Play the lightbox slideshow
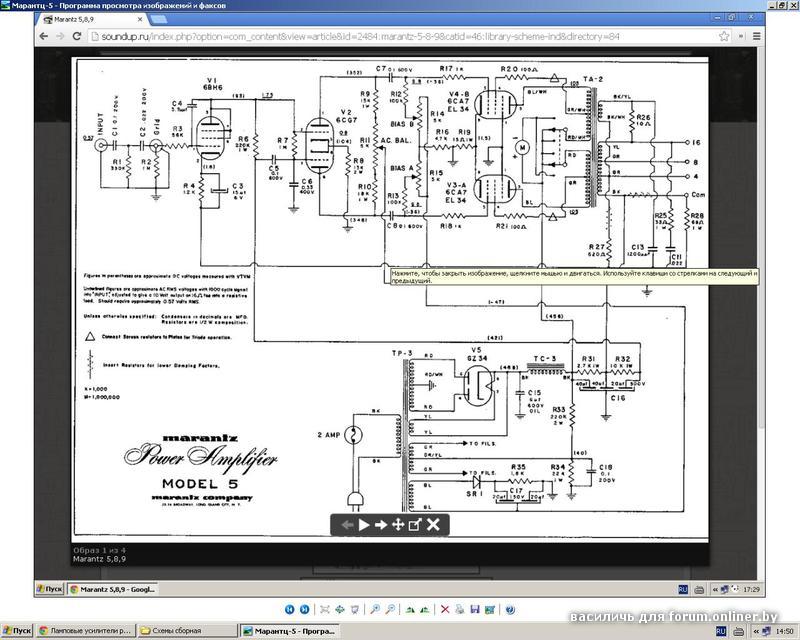This screenshot has width=800, height=640. point(364,524)
